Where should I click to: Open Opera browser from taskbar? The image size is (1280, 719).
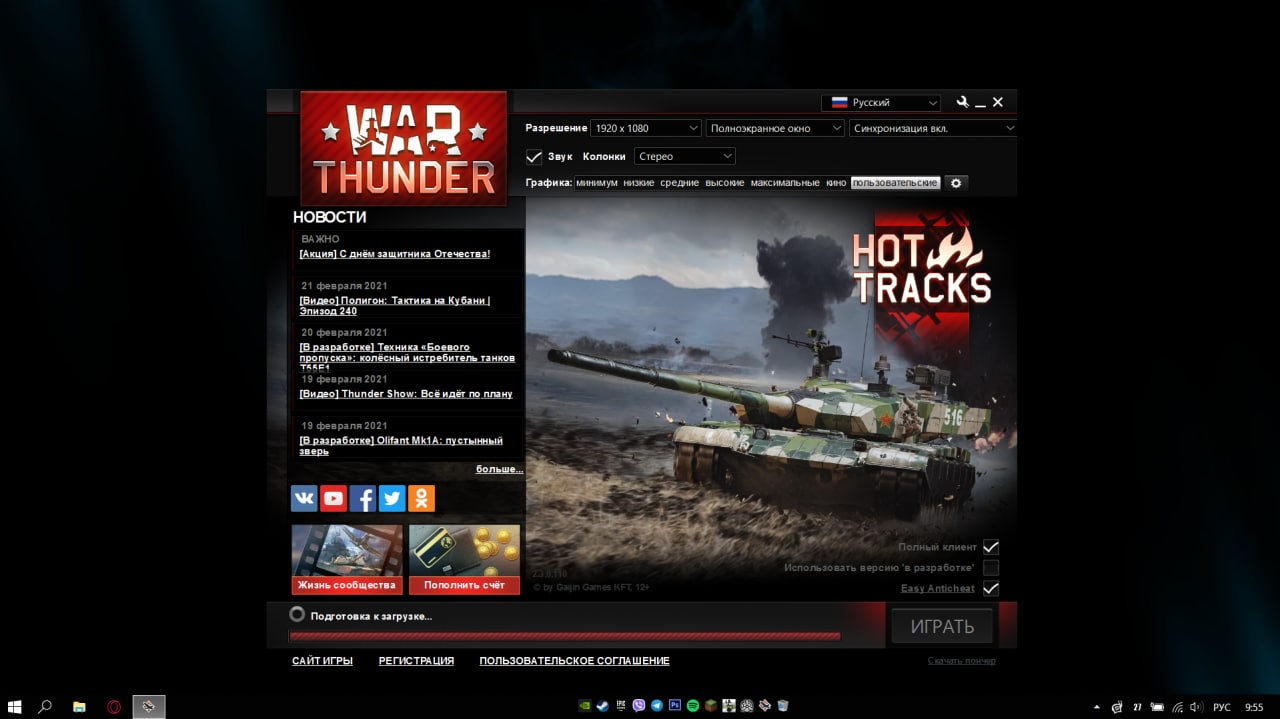click(114, 706)
